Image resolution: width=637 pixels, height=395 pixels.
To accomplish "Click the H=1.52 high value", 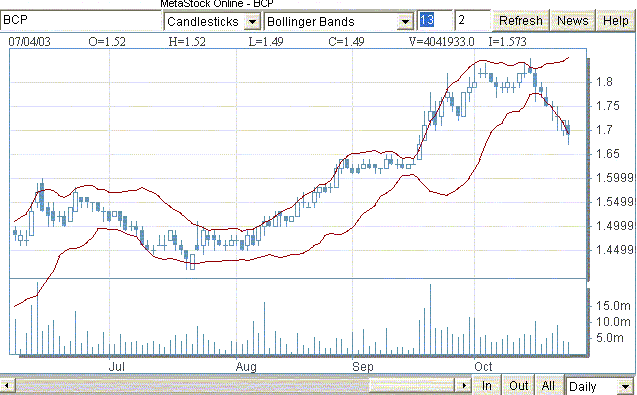I will coord(187,42).
